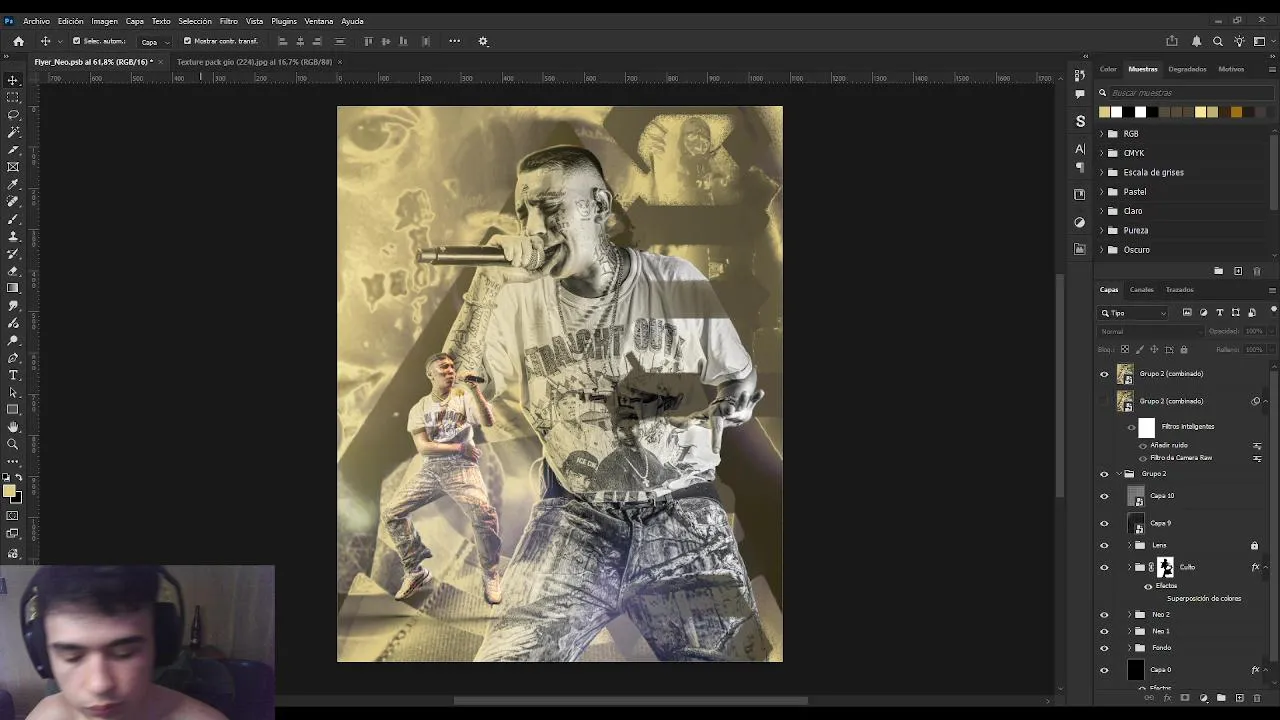Select the first yellow swatch in Muestras
This screenshot has height=720, width=1280.
1104,112
